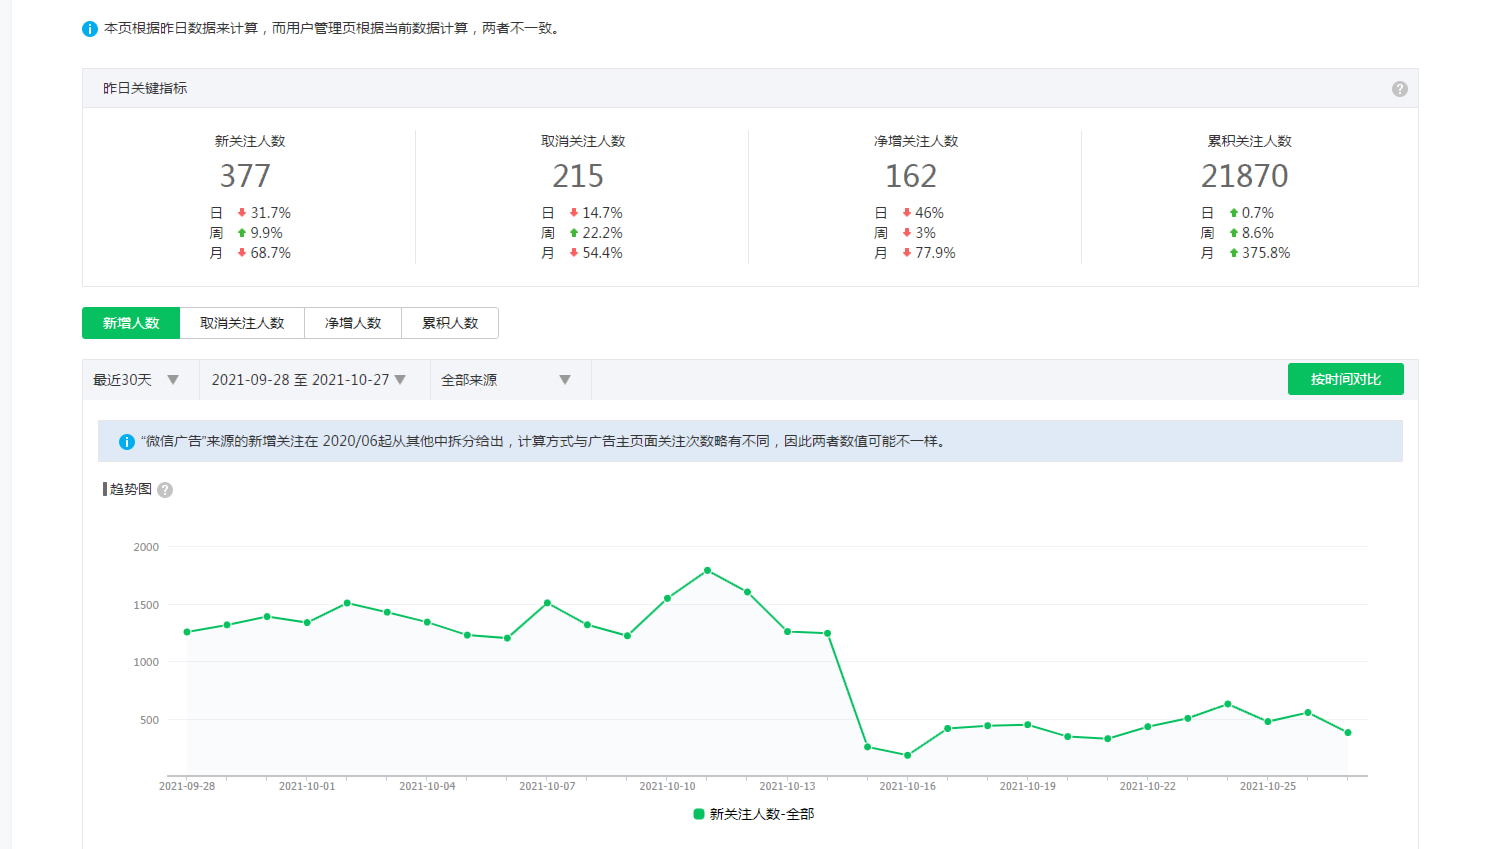Click question mark icon beside 趋势图
The image size is (1486, 849).
tap(165, 490)
